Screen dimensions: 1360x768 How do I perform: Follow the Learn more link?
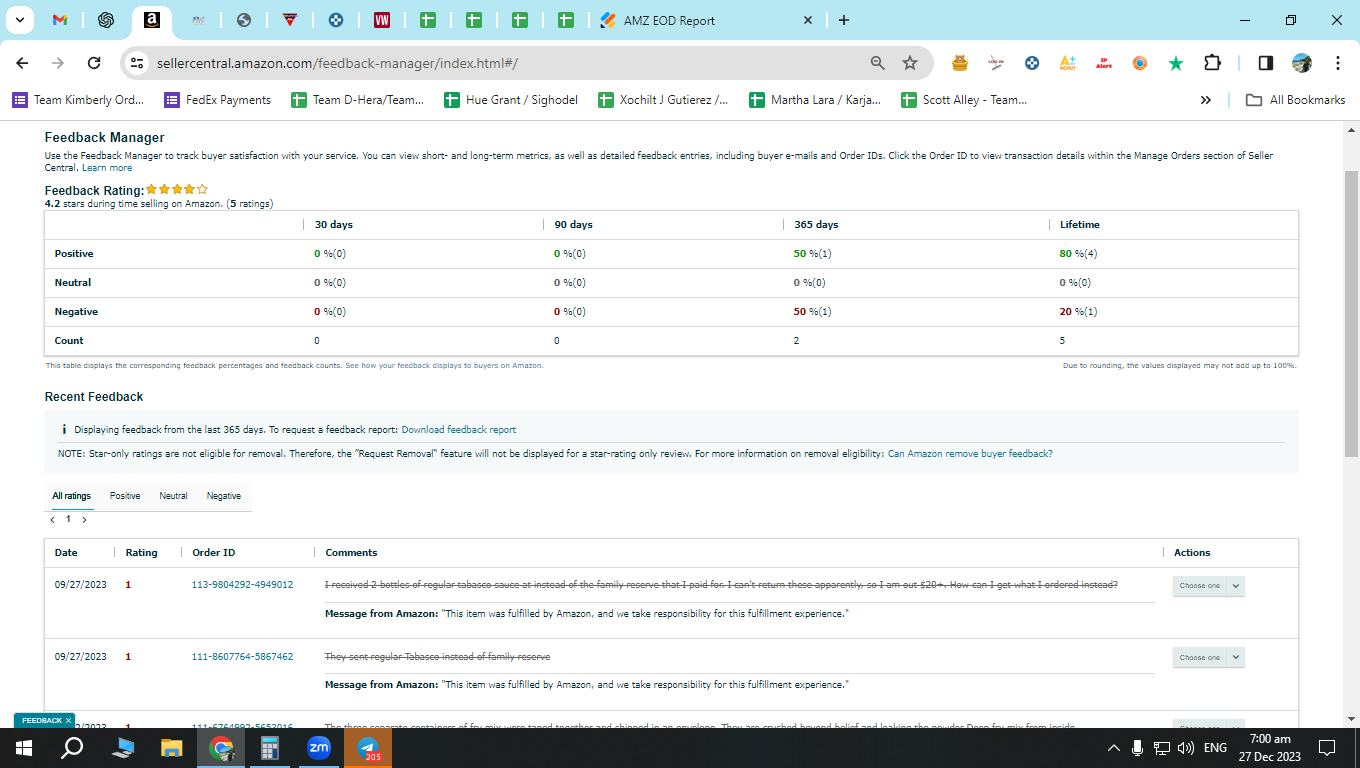coord(107,168)
